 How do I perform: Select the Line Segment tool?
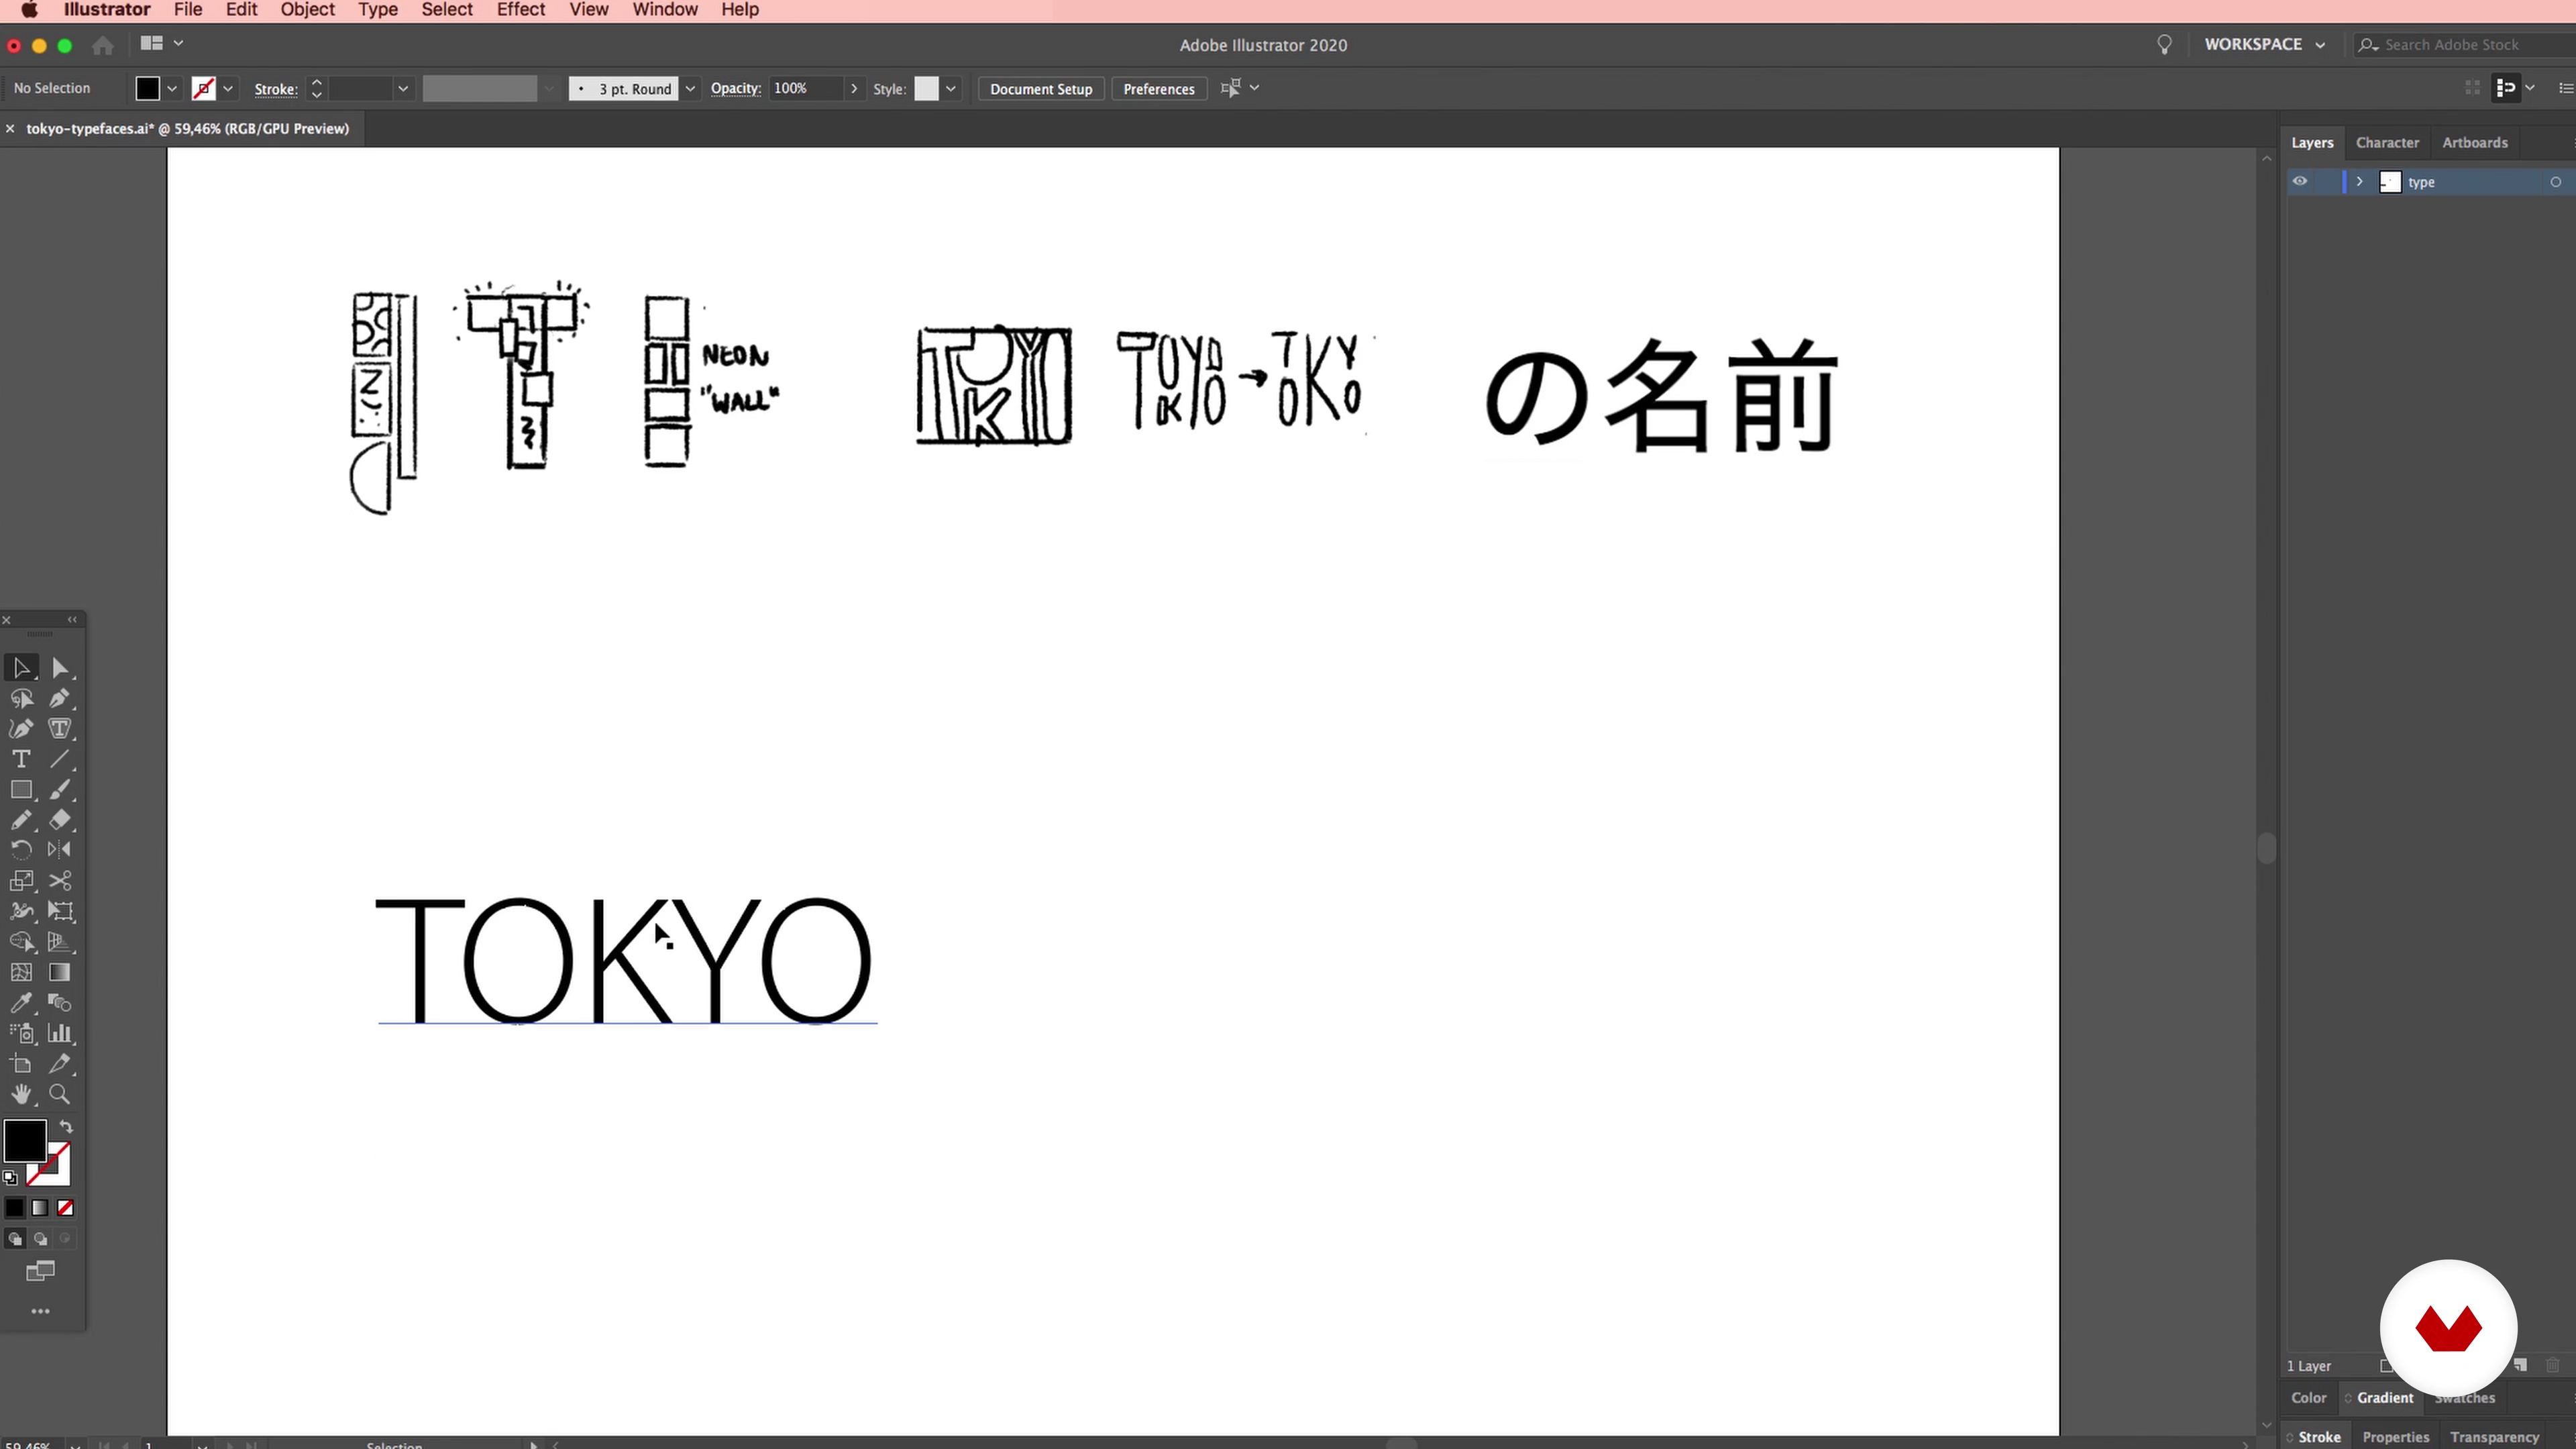[x=59, y=759]
